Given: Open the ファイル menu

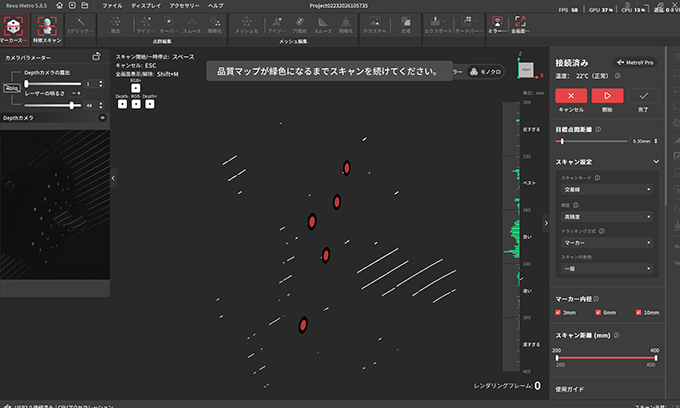Looking at the screenshot, I should click(x=113, y=5).
